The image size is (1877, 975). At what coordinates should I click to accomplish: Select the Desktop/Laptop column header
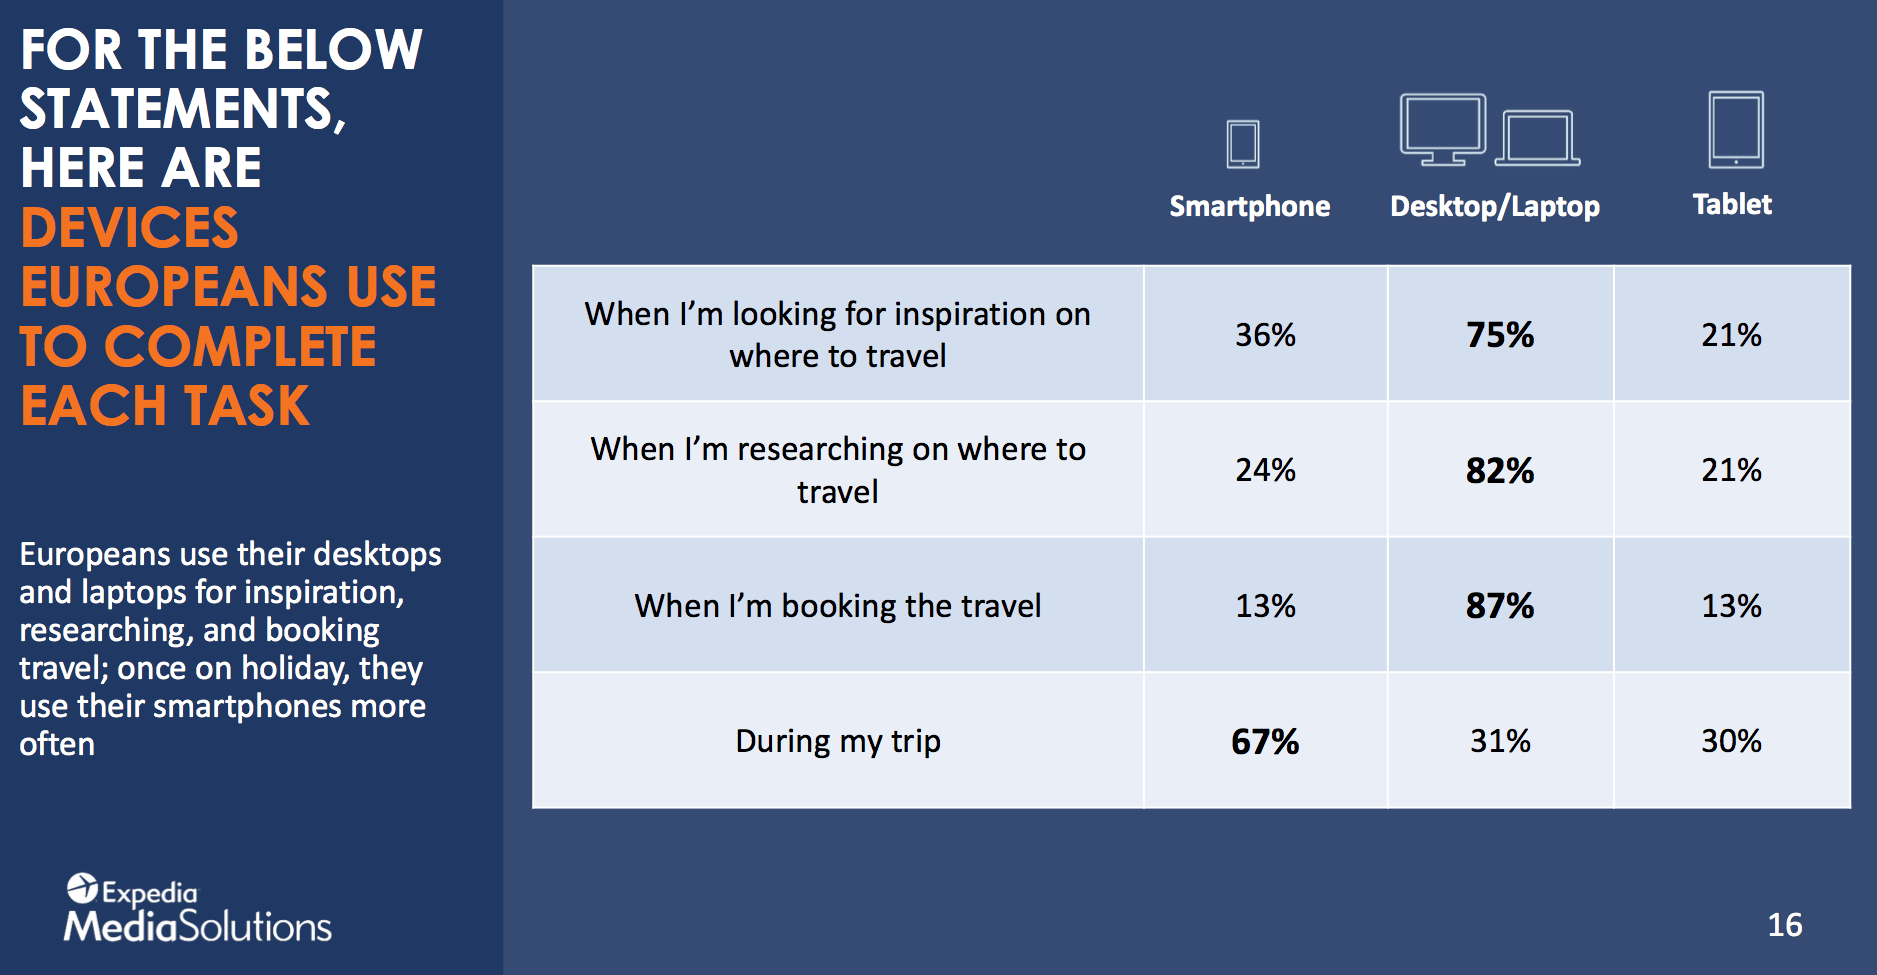1495,206
